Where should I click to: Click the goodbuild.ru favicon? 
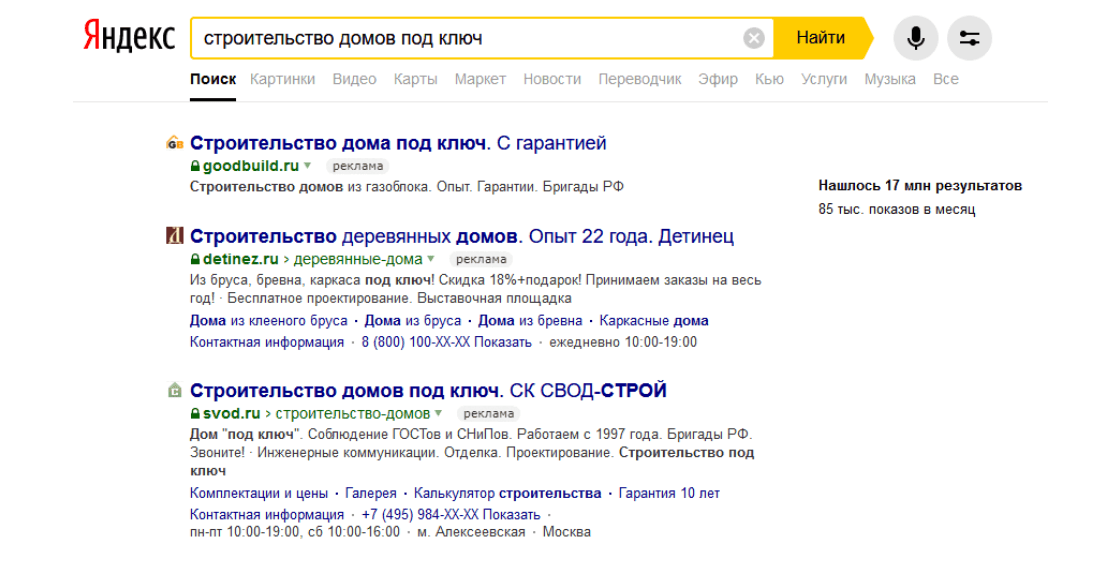(174, 143)
